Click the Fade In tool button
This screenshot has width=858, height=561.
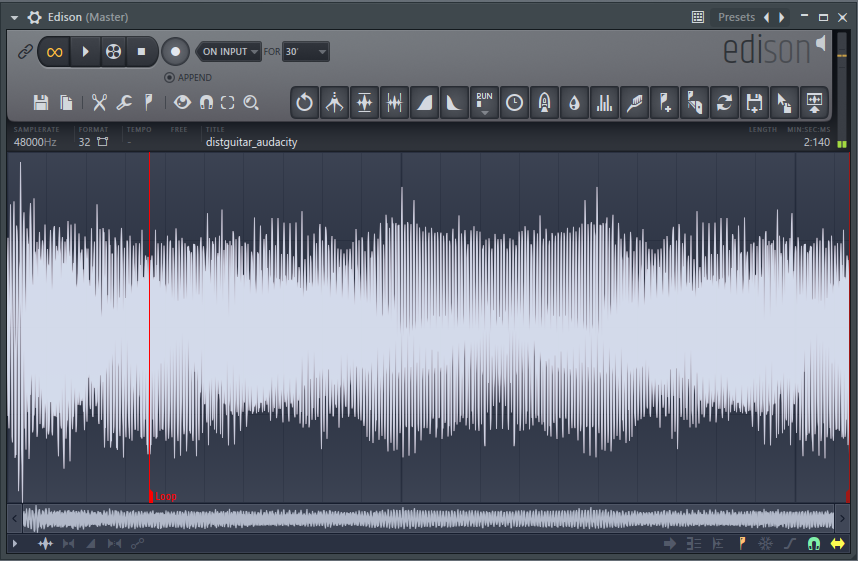pyautogui.click(x=424, y=102)
